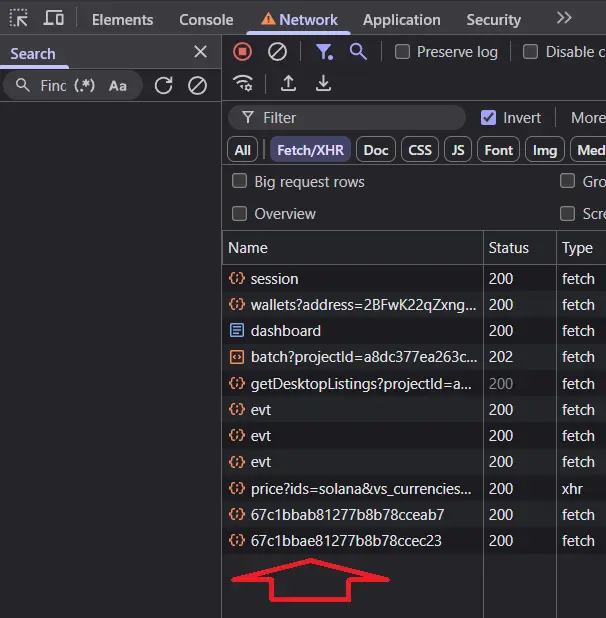Viewport: 606px width, 618px height.
Task: Open the More filters dropdown
Action: [x=588, y=117]
